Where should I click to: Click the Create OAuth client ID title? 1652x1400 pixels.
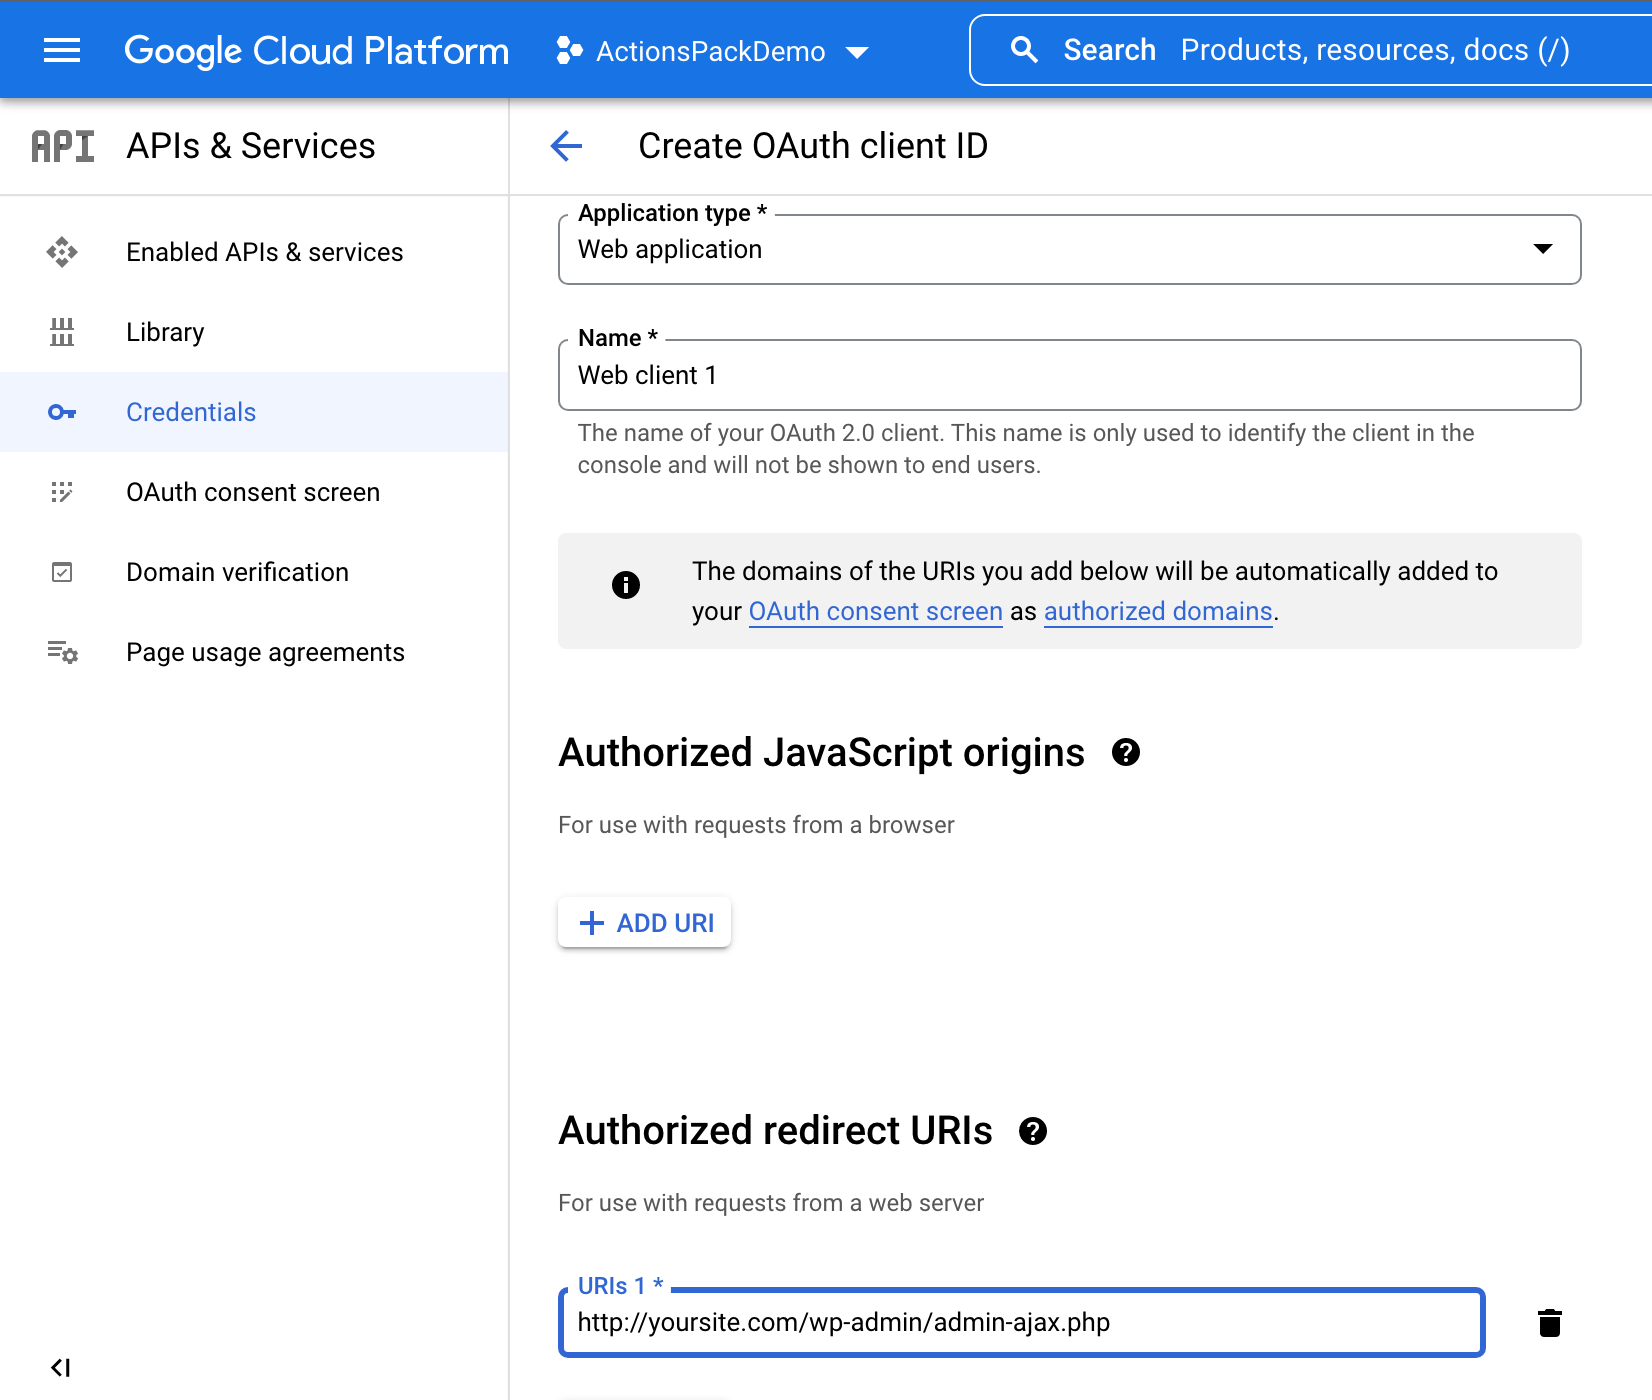813,146
